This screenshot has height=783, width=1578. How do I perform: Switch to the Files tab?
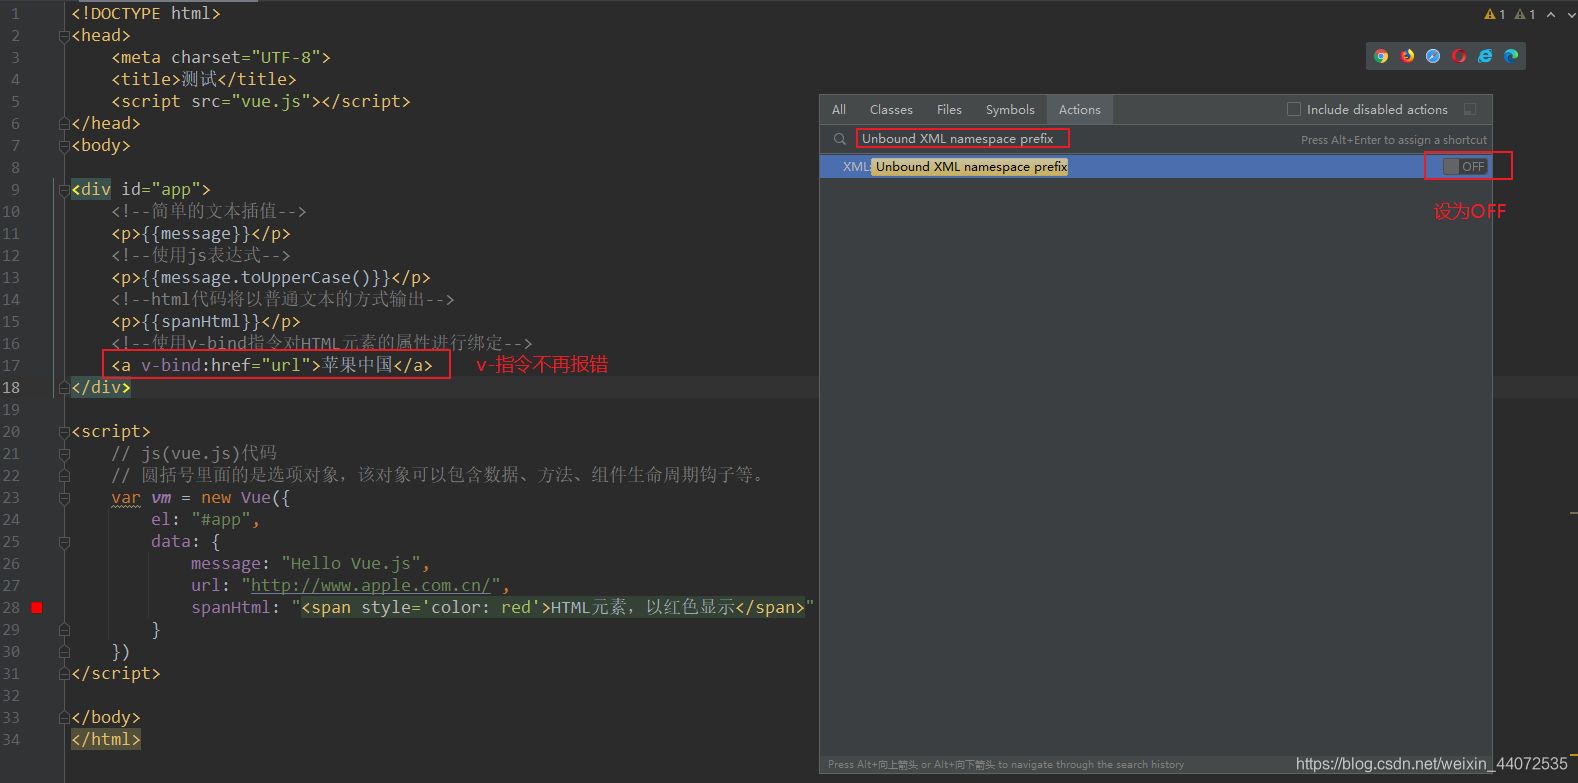[x=949, y=110]
